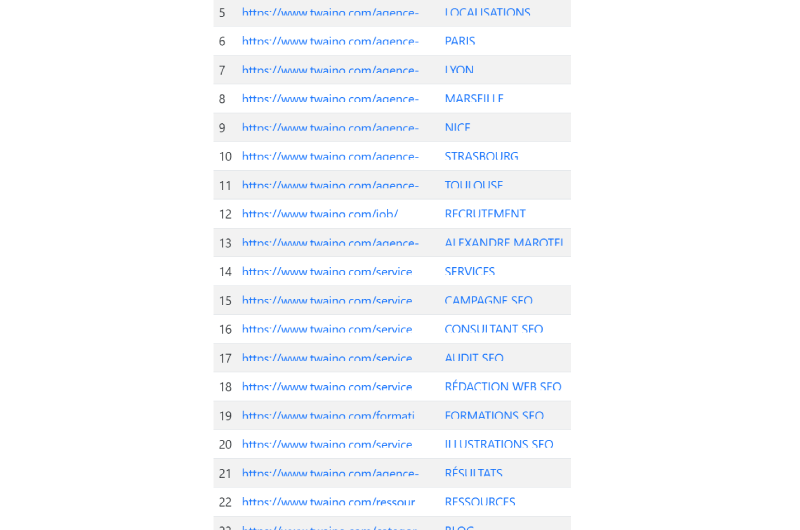Open the twaino.com/ressour URL in row 22

point(329,502)
